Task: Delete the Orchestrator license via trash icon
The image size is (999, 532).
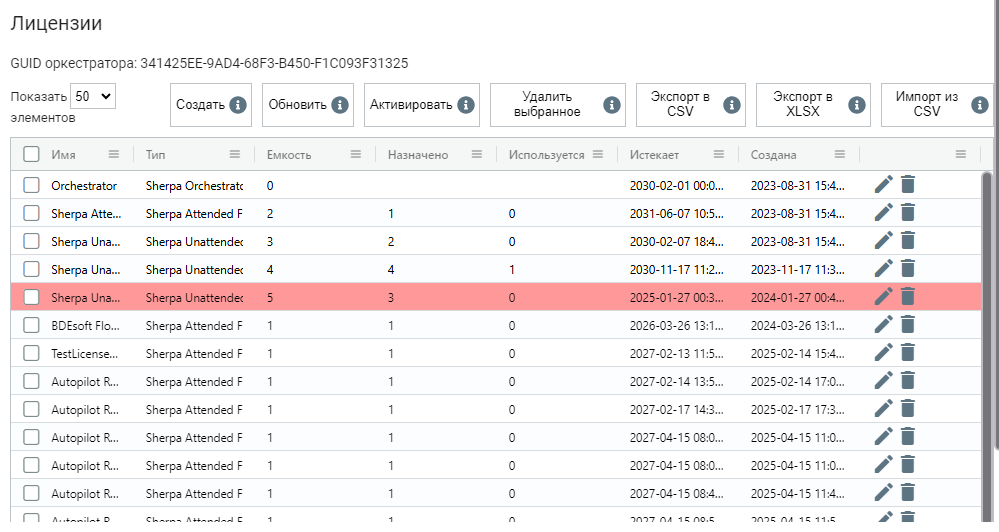Action: coord(908,185)
